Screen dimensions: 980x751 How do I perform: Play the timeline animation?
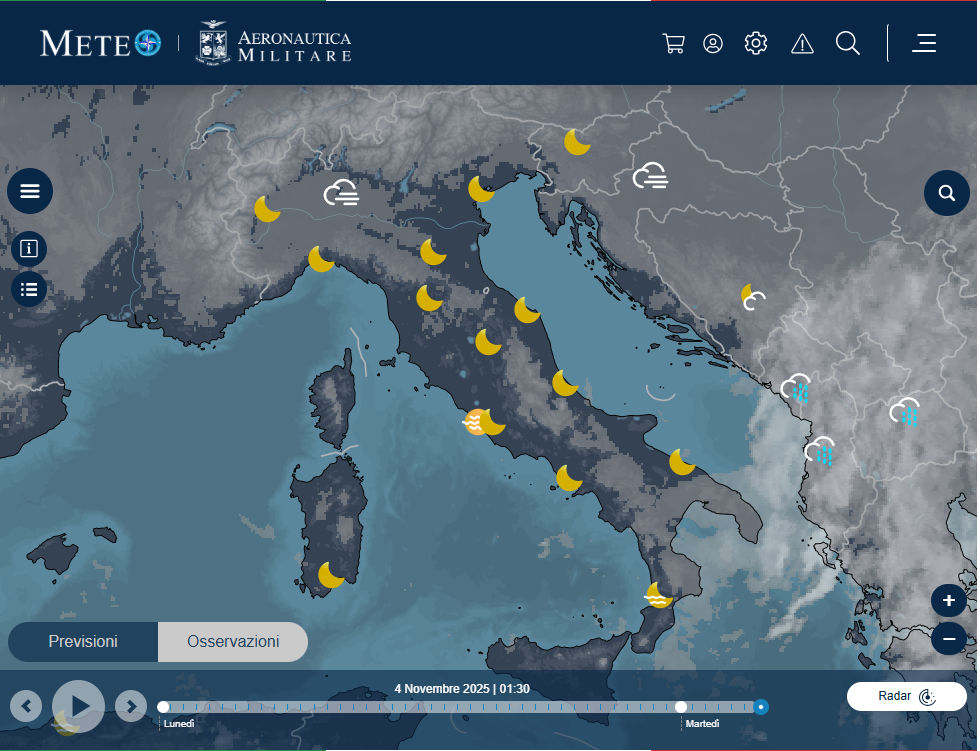coord(79,706)
